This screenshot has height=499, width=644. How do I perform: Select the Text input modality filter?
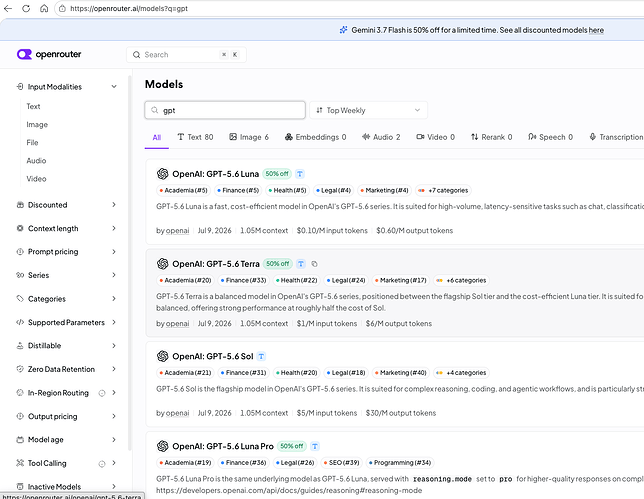click(33, 106)
